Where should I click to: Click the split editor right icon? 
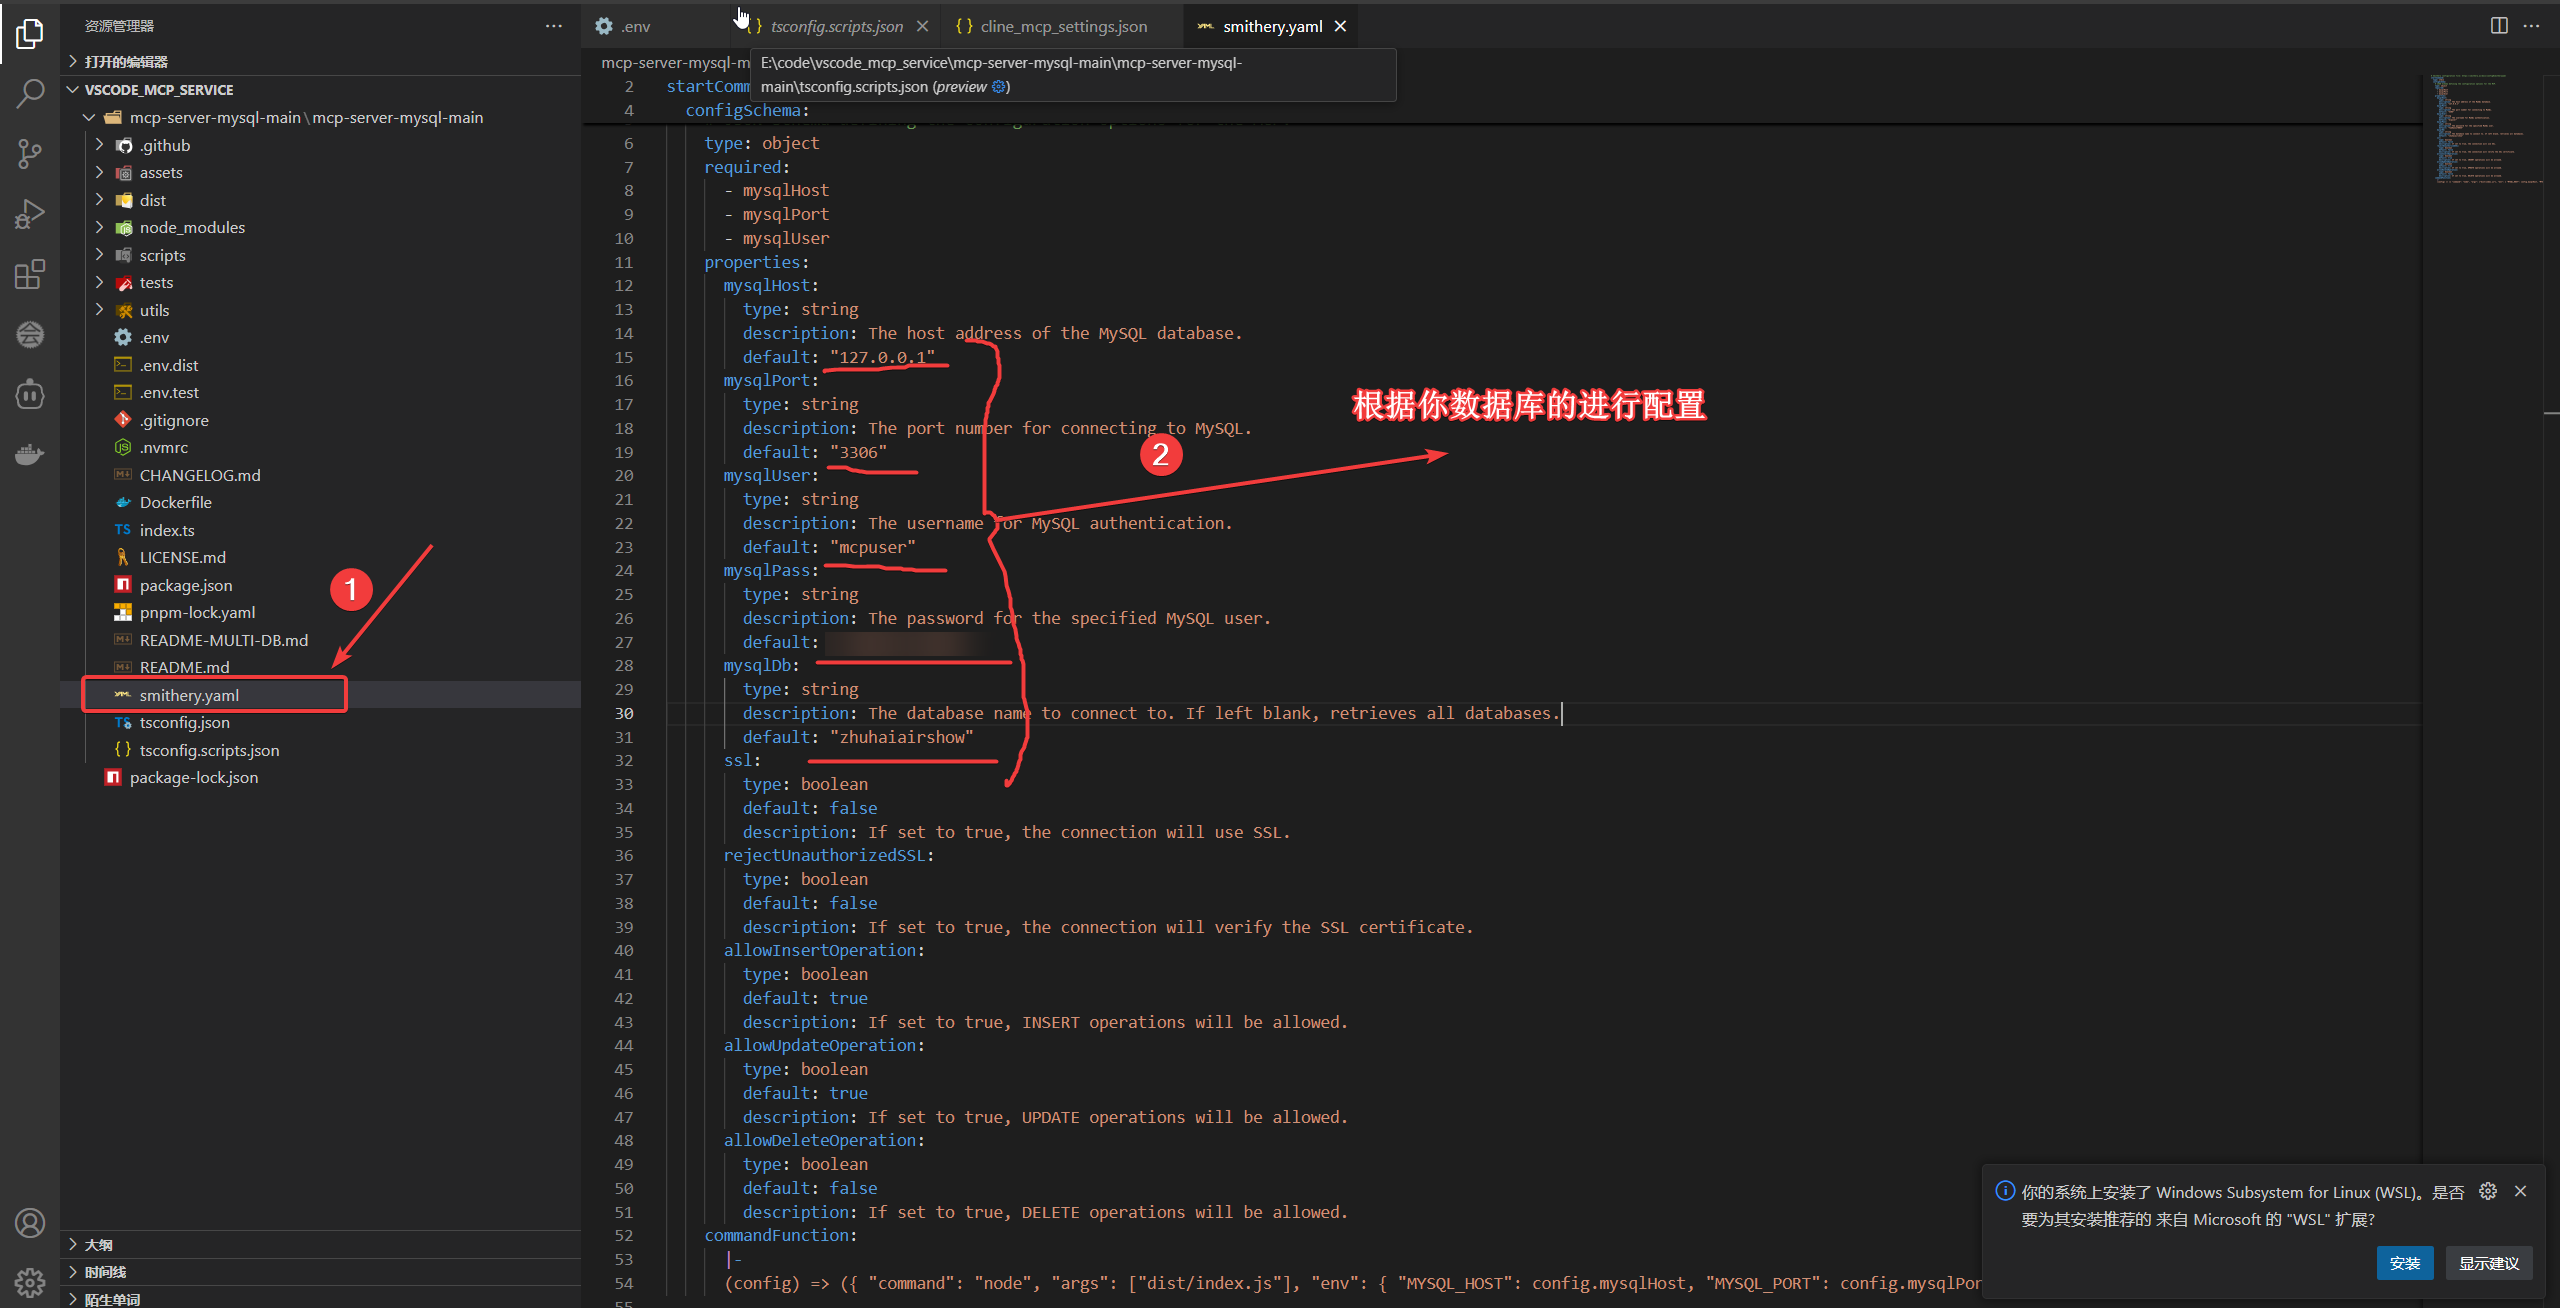point(2499,26)
